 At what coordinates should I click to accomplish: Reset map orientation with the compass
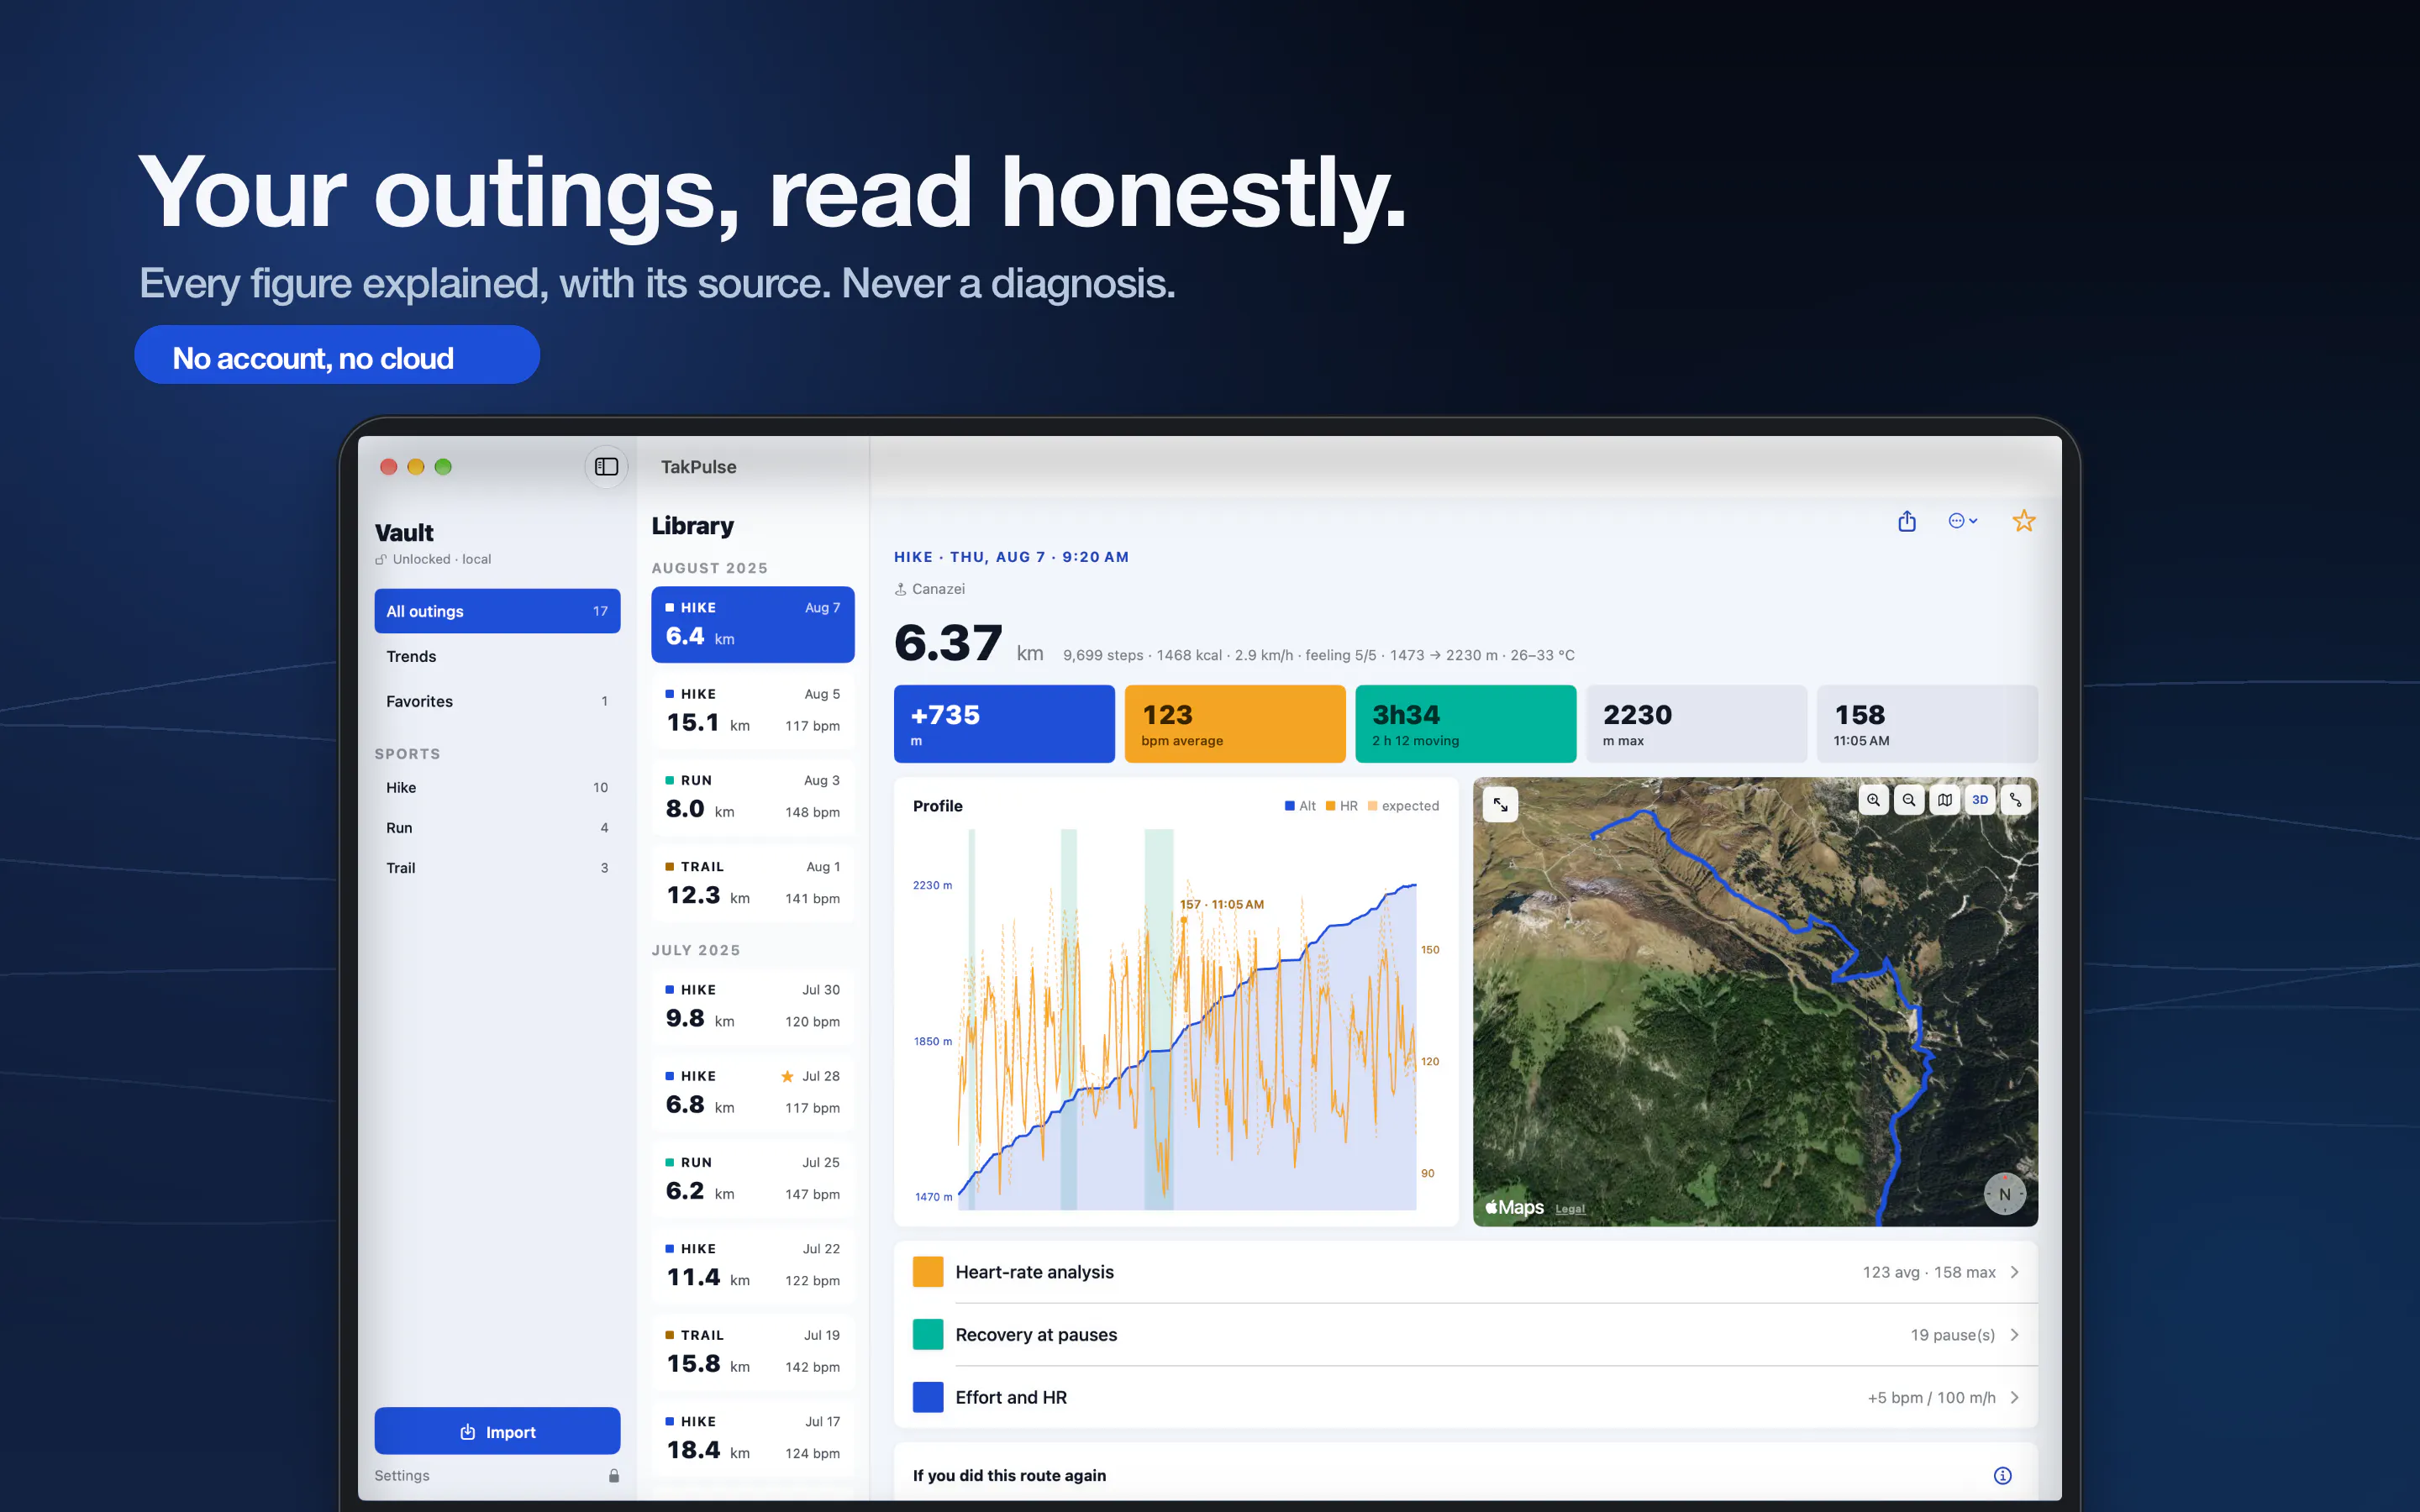pyautogui.click(x=2004, y=1193)
